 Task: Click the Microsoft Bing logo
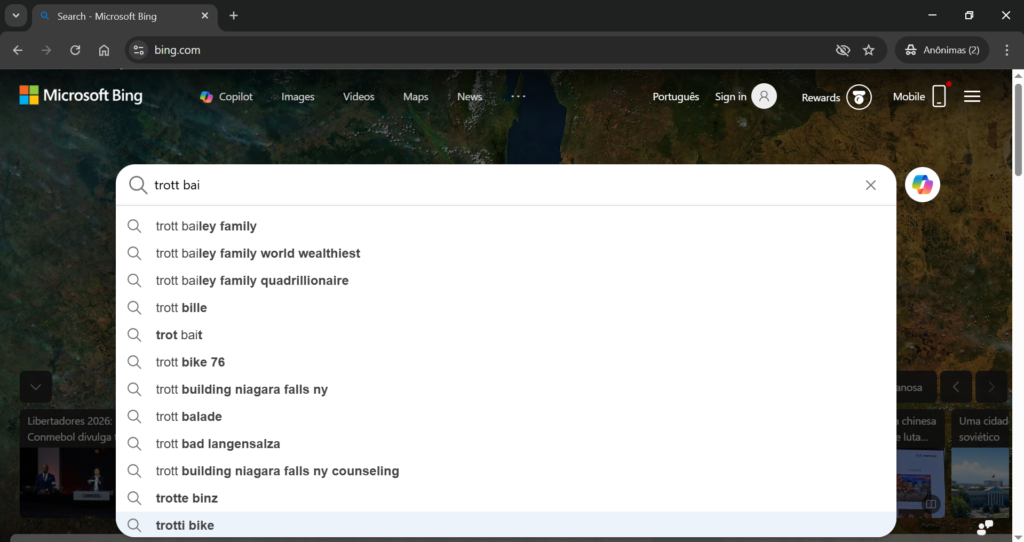[x=81, y=95]
